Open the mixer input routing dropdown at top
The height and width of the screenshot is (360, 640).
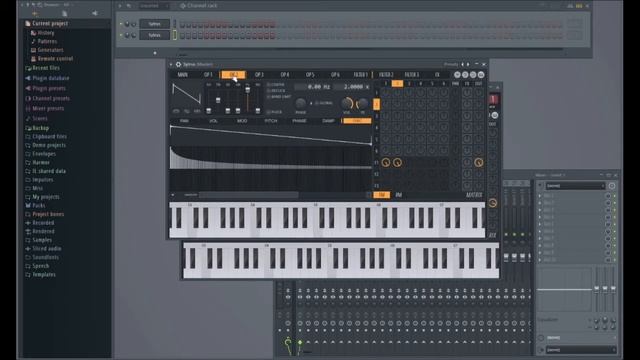[575, 186]
